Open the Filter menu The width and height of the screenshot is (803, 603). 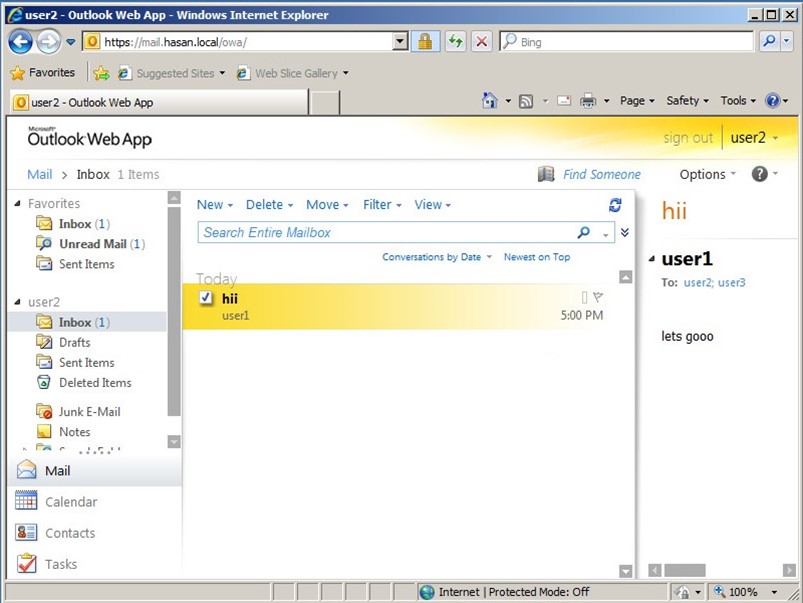(382, 205)
